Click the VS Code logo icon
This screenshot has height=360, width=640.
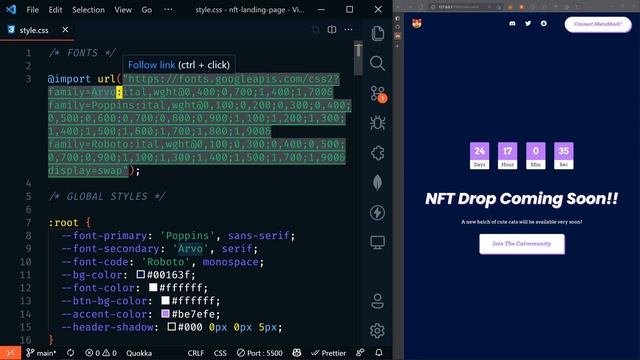(x=11, y=9)
